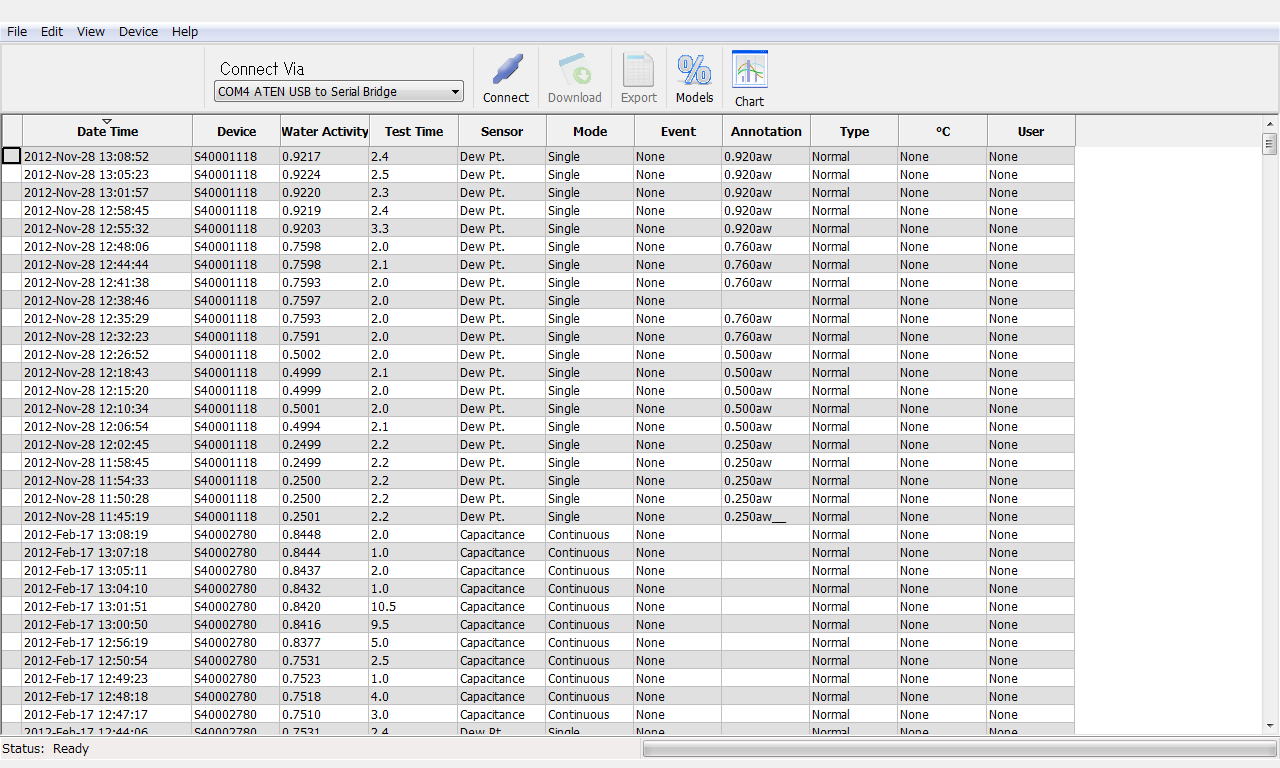Open the Device menu
The height and width of the screenshot is (768, 1280).
click(x=138, y=32)
